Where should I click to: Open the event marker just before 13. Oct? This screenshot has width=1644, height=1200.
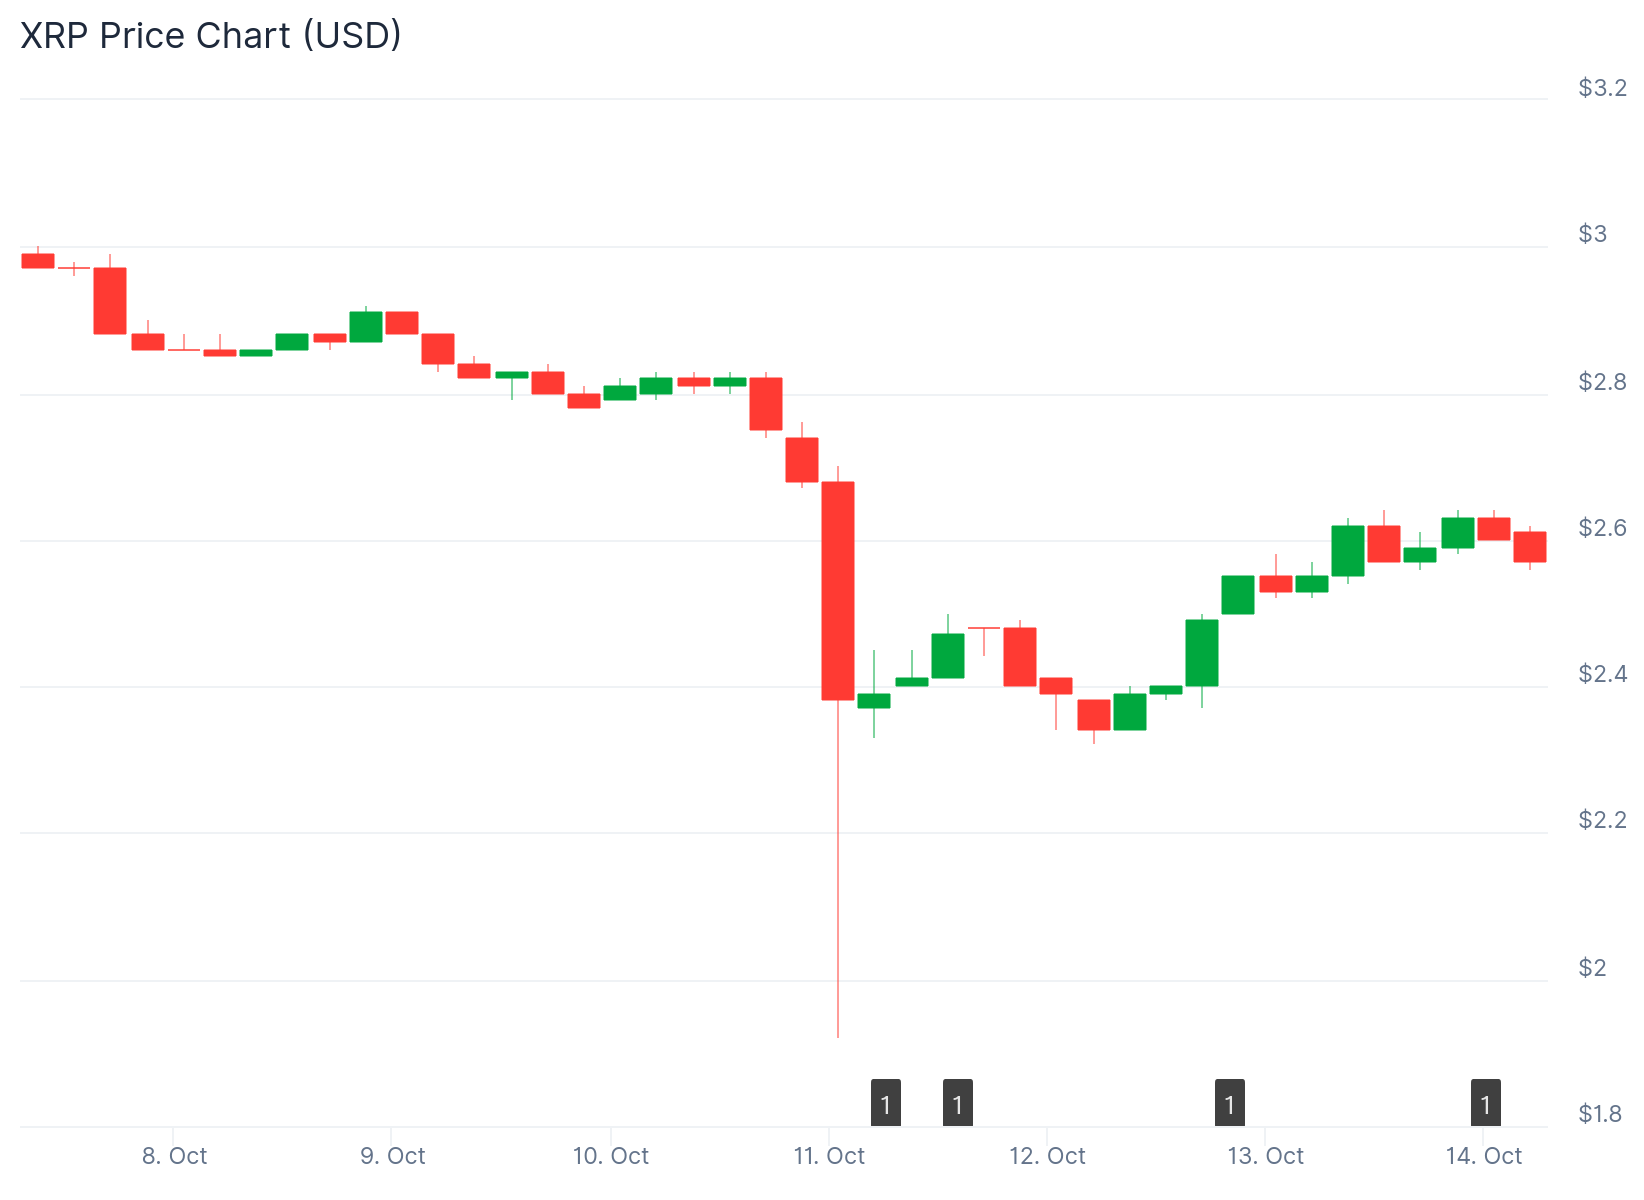pyautogui.click(x=1229, y=1103)
